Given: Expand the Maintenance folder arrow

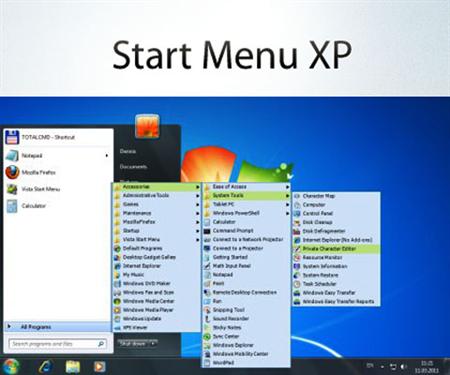Looking at the screenshot, I should coord(198,213).
